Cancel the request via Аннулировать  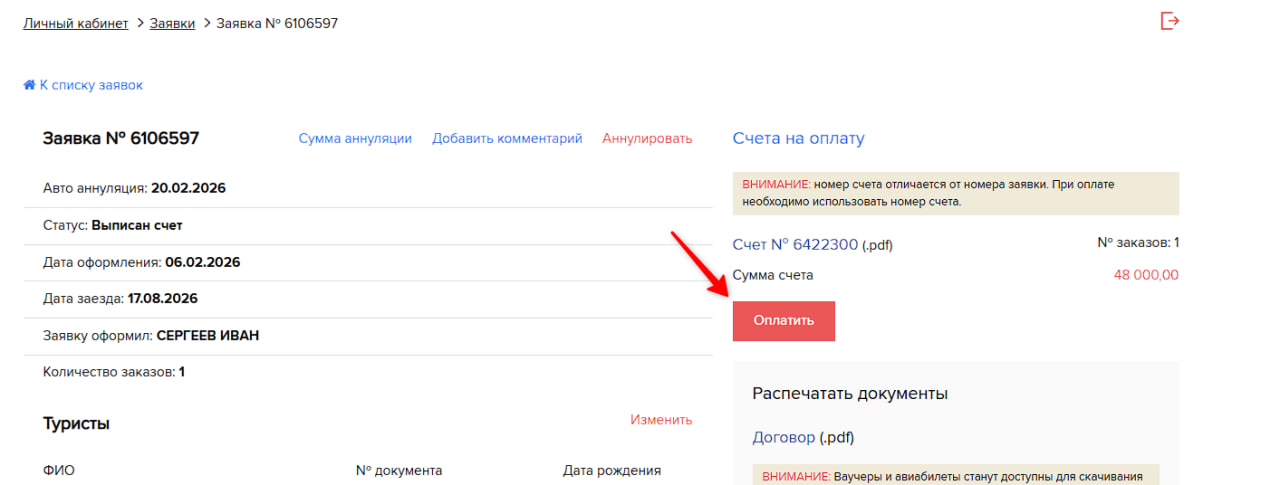coord(647,139)
